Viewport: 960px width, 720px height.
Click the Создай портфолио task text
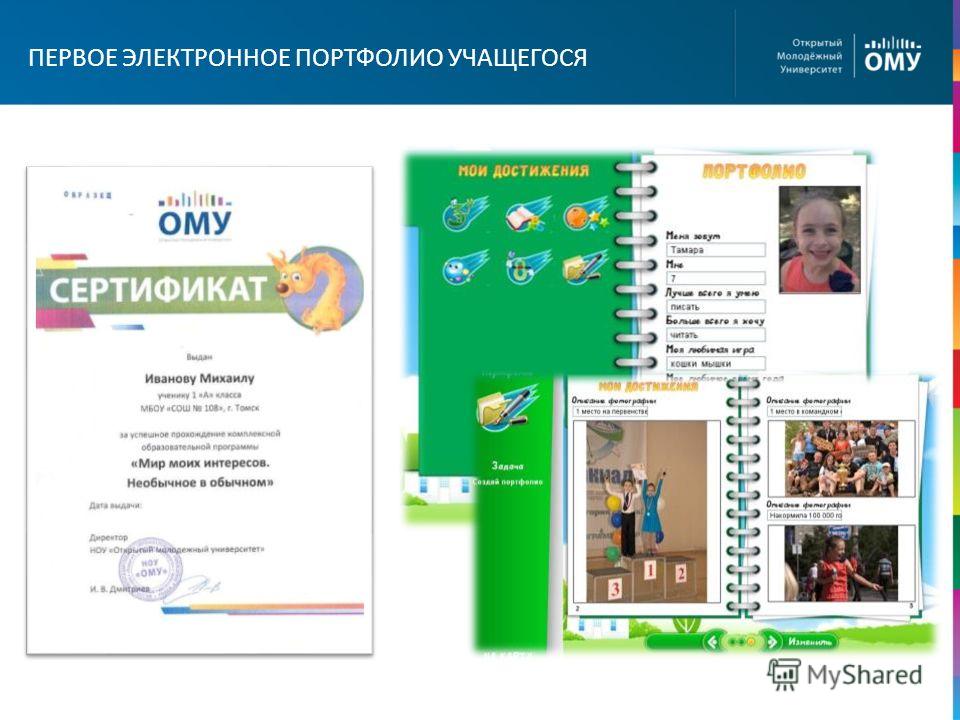click(x=508, y=482)
